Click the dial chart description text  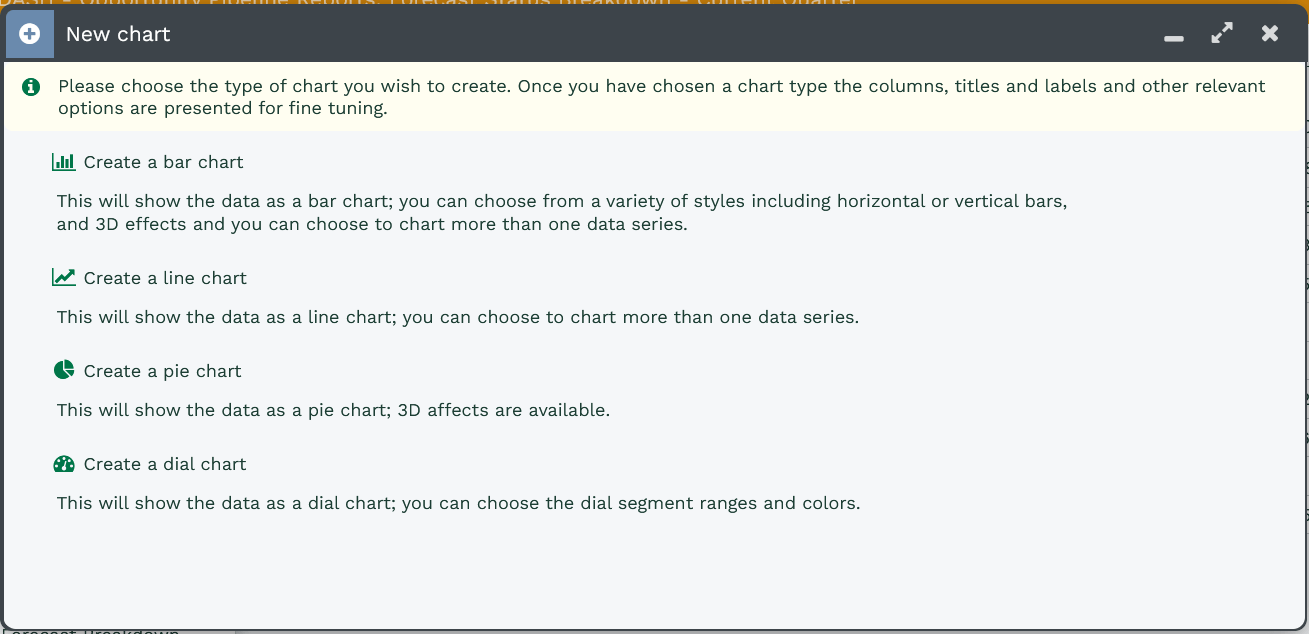(x=458, y=503)
